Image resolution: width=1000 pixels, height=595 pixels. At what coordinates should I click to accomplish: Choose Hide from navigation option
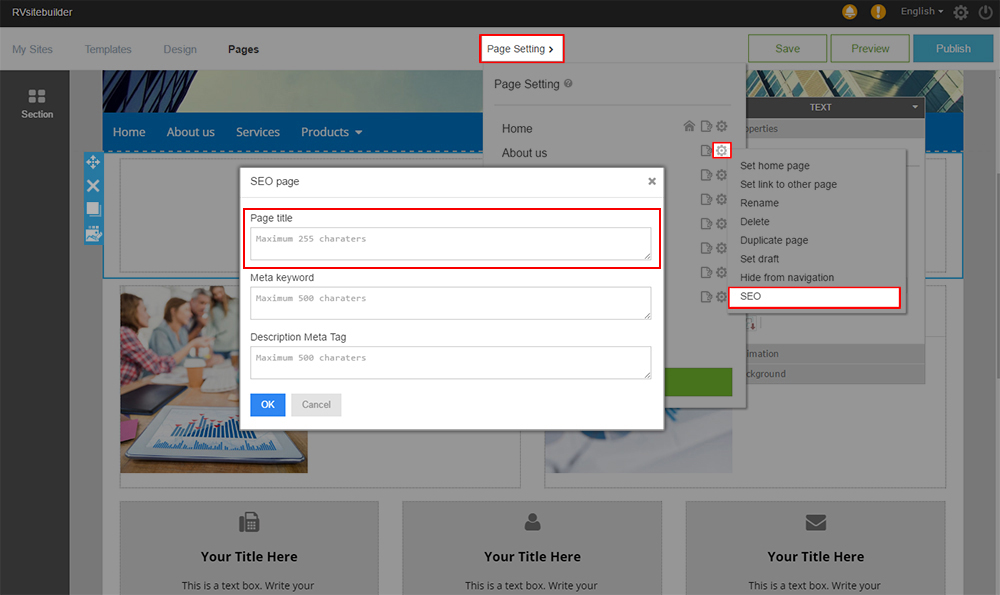point(786,277)
